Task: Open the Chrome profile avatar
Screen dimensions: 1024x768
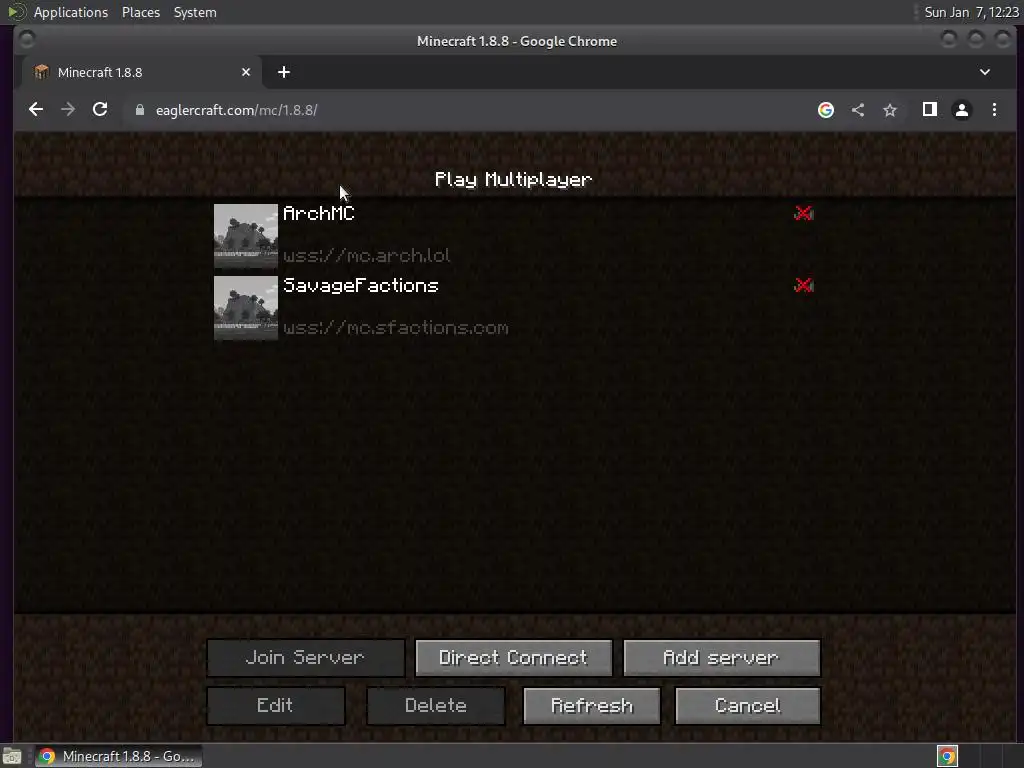Action: pyautogui.click(x=962, y=110)
